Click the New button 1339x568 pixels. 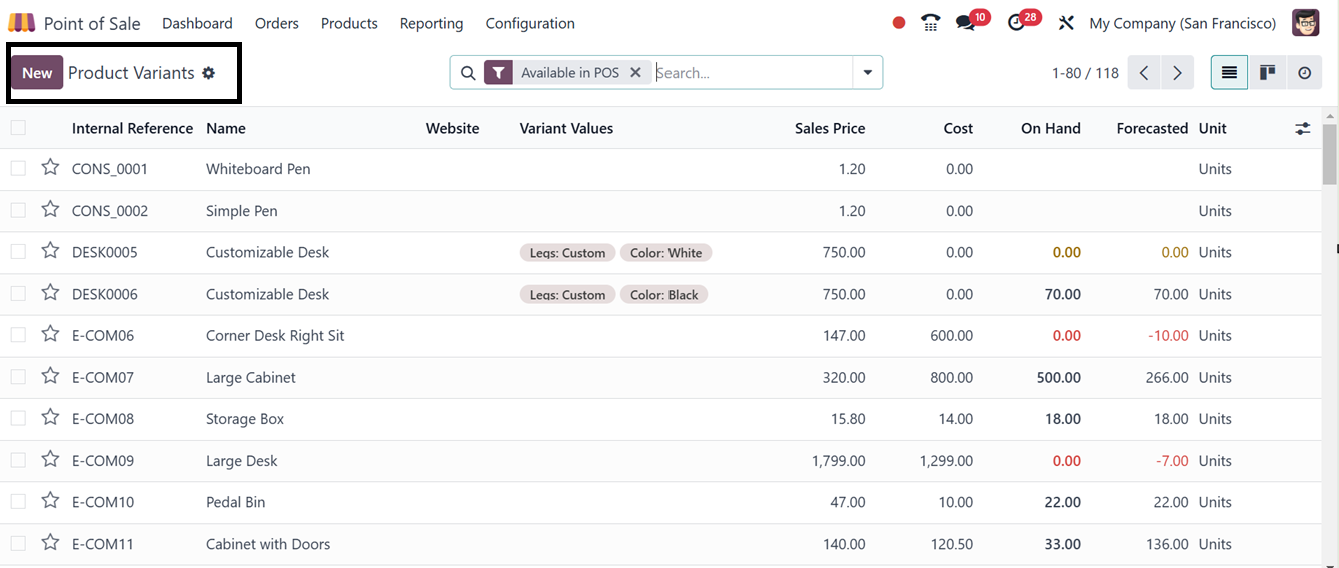[x=37, y=73]
